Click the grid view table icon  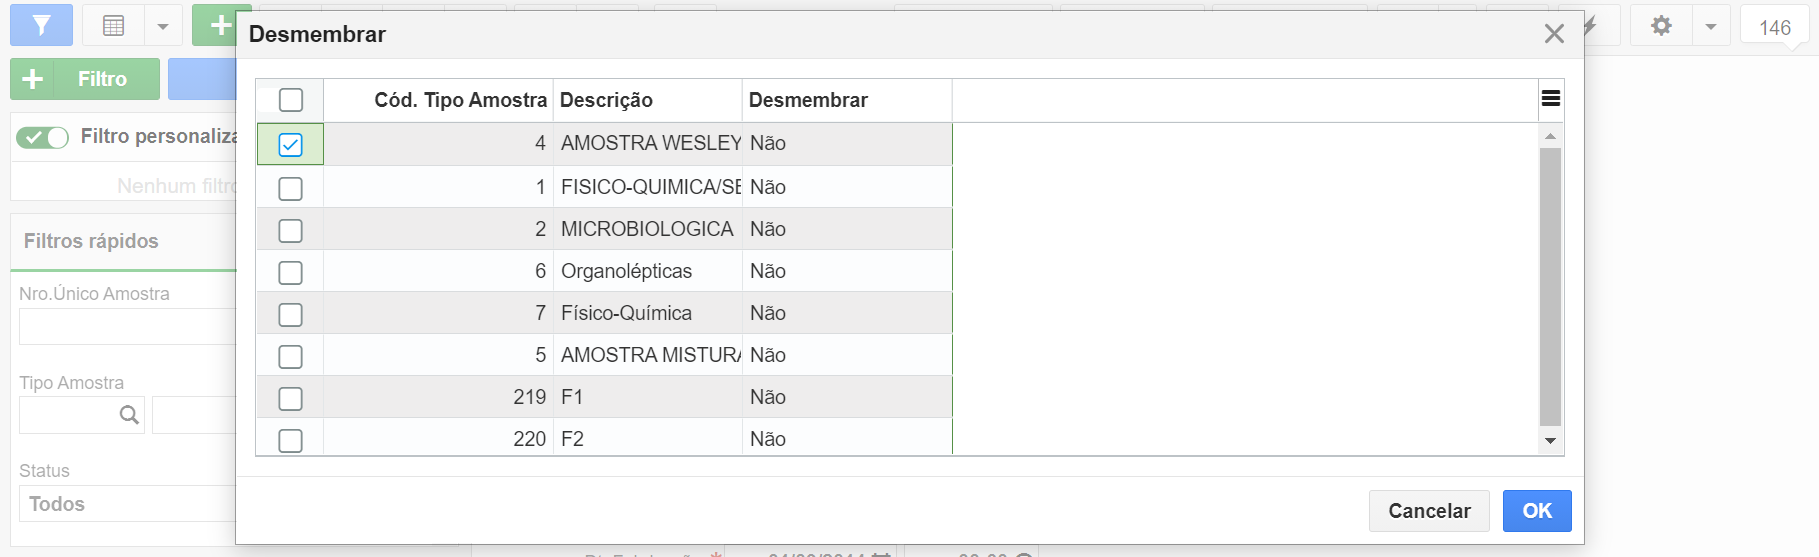(x=114, y=26)
